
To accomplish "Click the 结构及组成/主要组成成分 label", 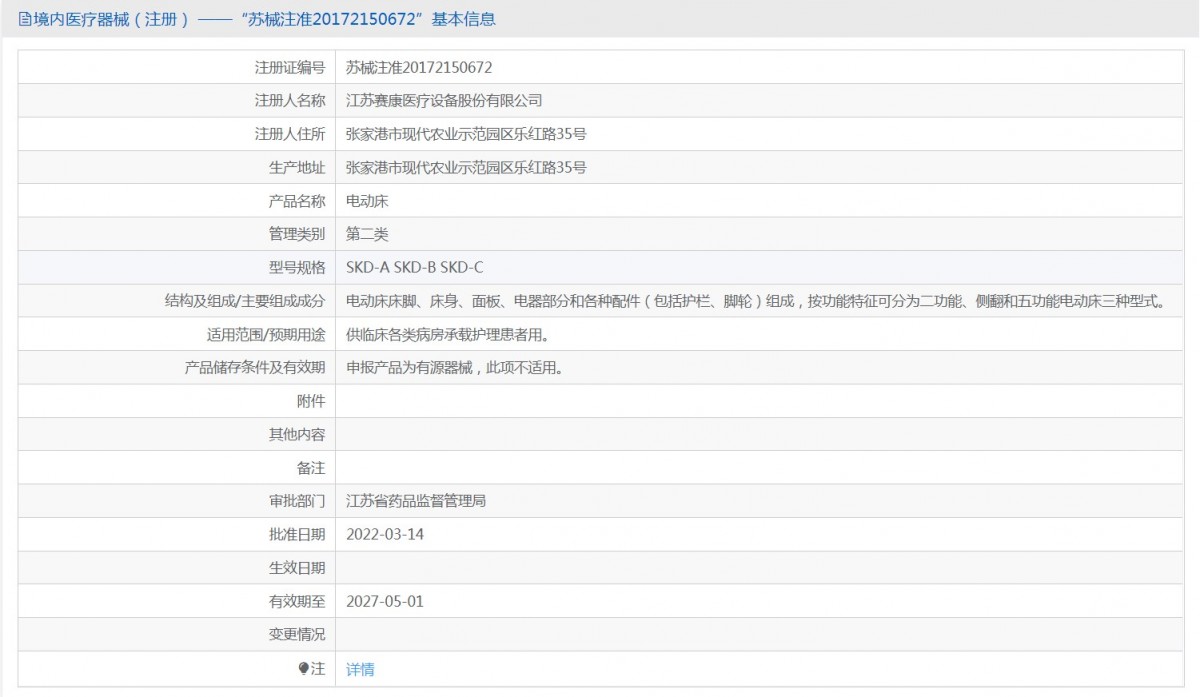I will (245, 301).
